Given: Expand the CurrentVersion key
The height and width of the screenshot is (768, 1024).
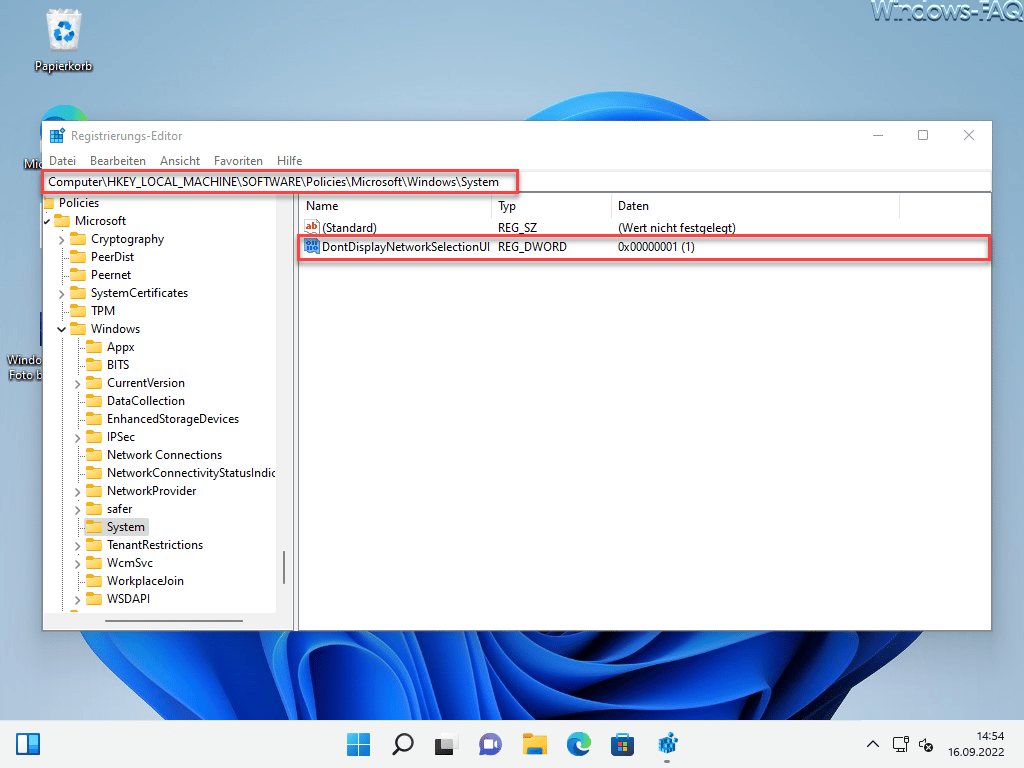Looking at the screenshot, I should pos(78,384).
